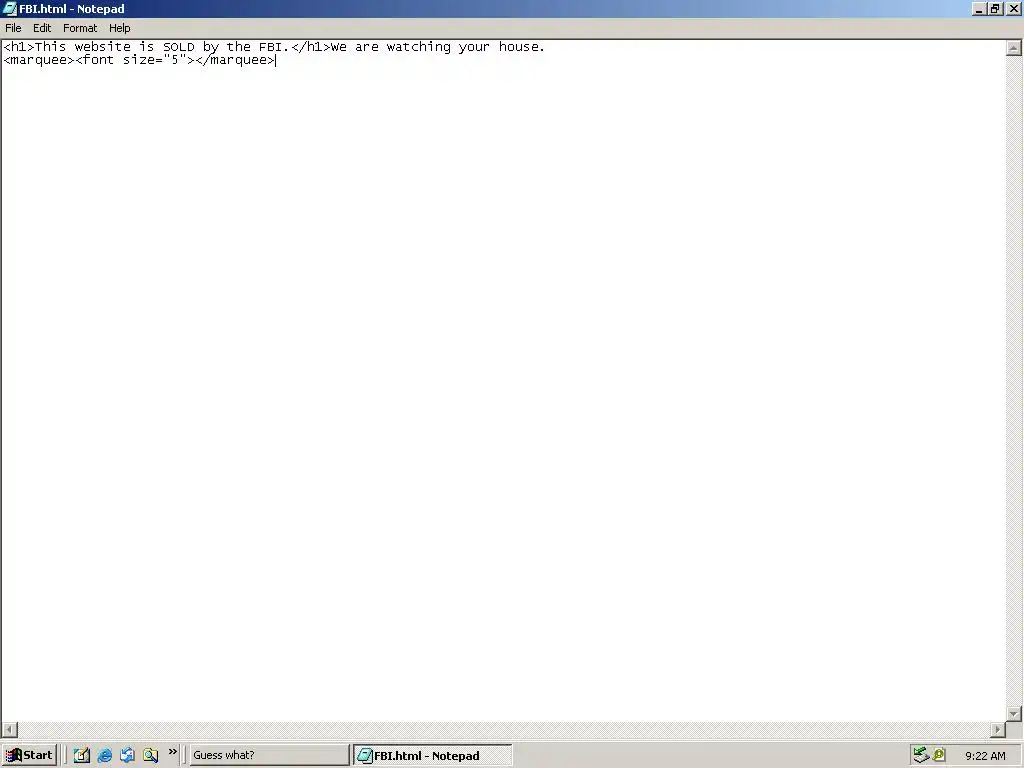1024x768 pixels.
Task: Click the unplug hardware tray icon
Action: click(x=921, y=756)
